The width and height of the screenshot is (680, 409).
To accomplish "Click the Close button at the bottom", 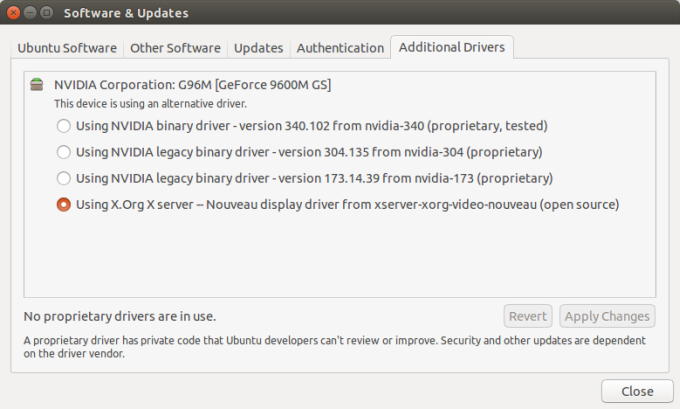I will click(x=637, y=391).
